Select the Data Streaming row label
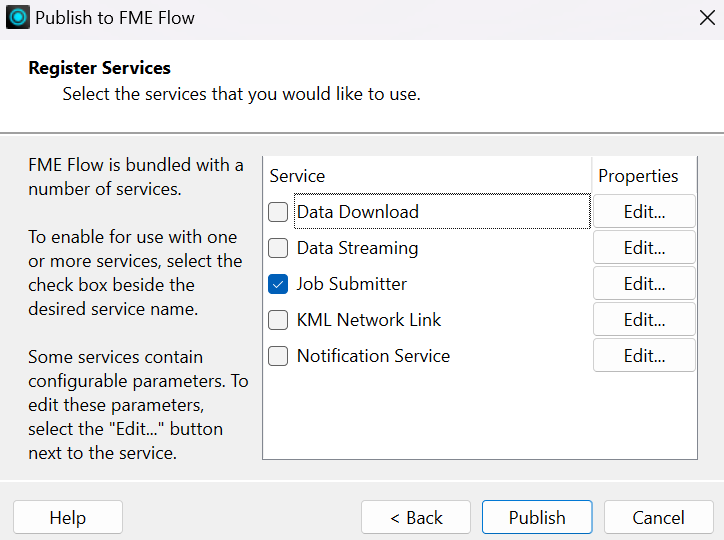Image resolution: width=724 pixels, height=540 pixels. click(358, 248)
